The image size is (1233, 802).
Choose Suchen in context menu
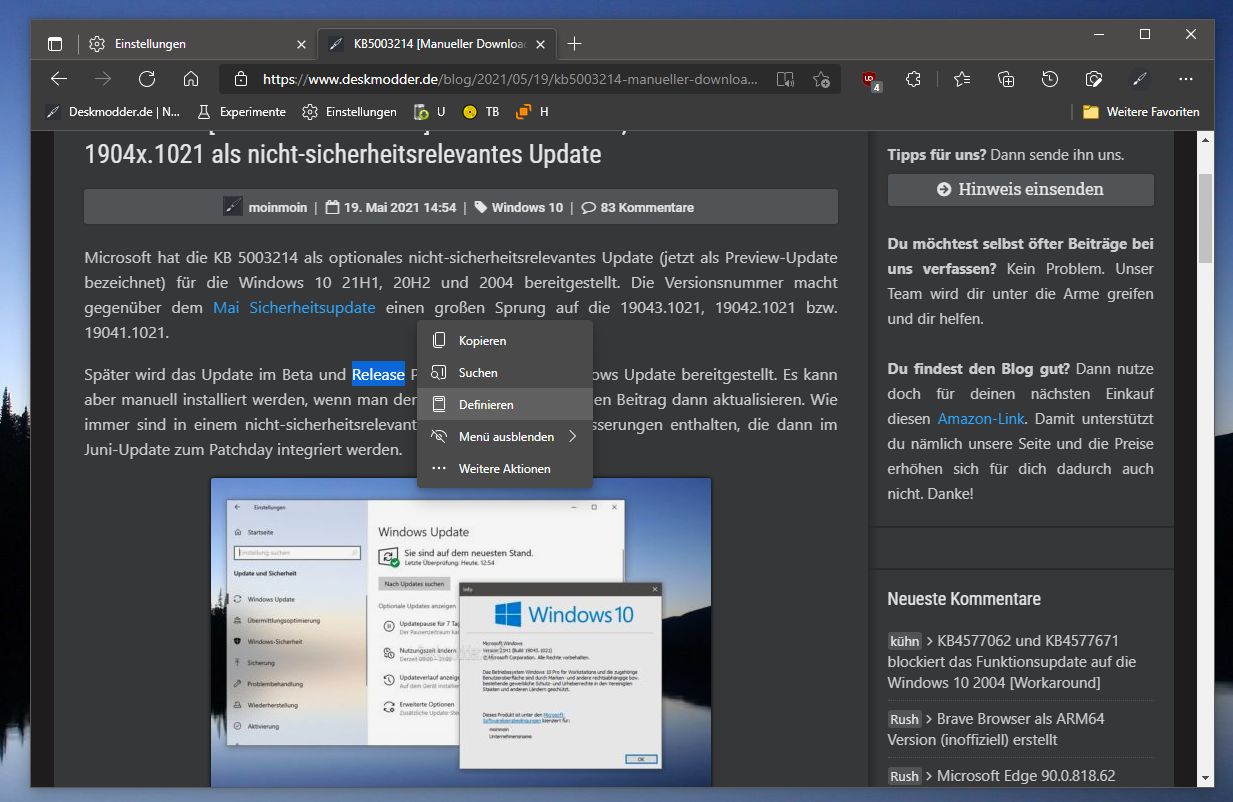[505, 373]
